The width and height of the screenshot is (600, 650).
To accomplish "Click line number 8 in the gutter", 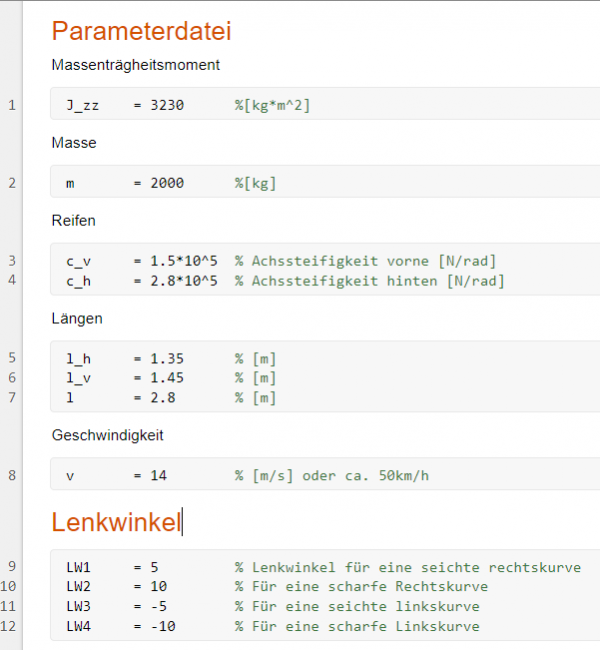I will (12, 475).
